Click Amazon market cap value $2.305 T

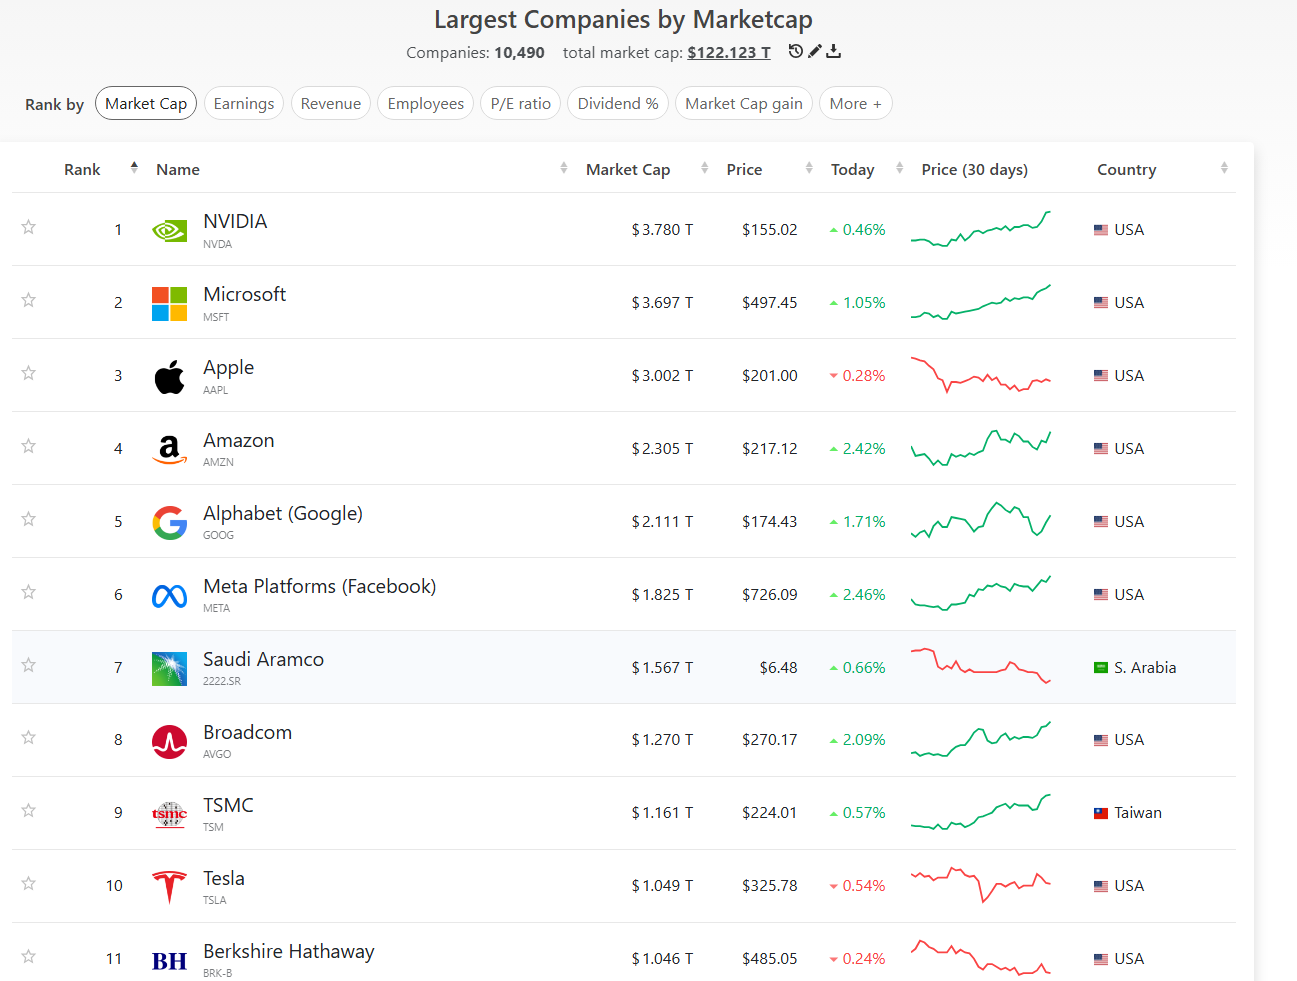662,448
